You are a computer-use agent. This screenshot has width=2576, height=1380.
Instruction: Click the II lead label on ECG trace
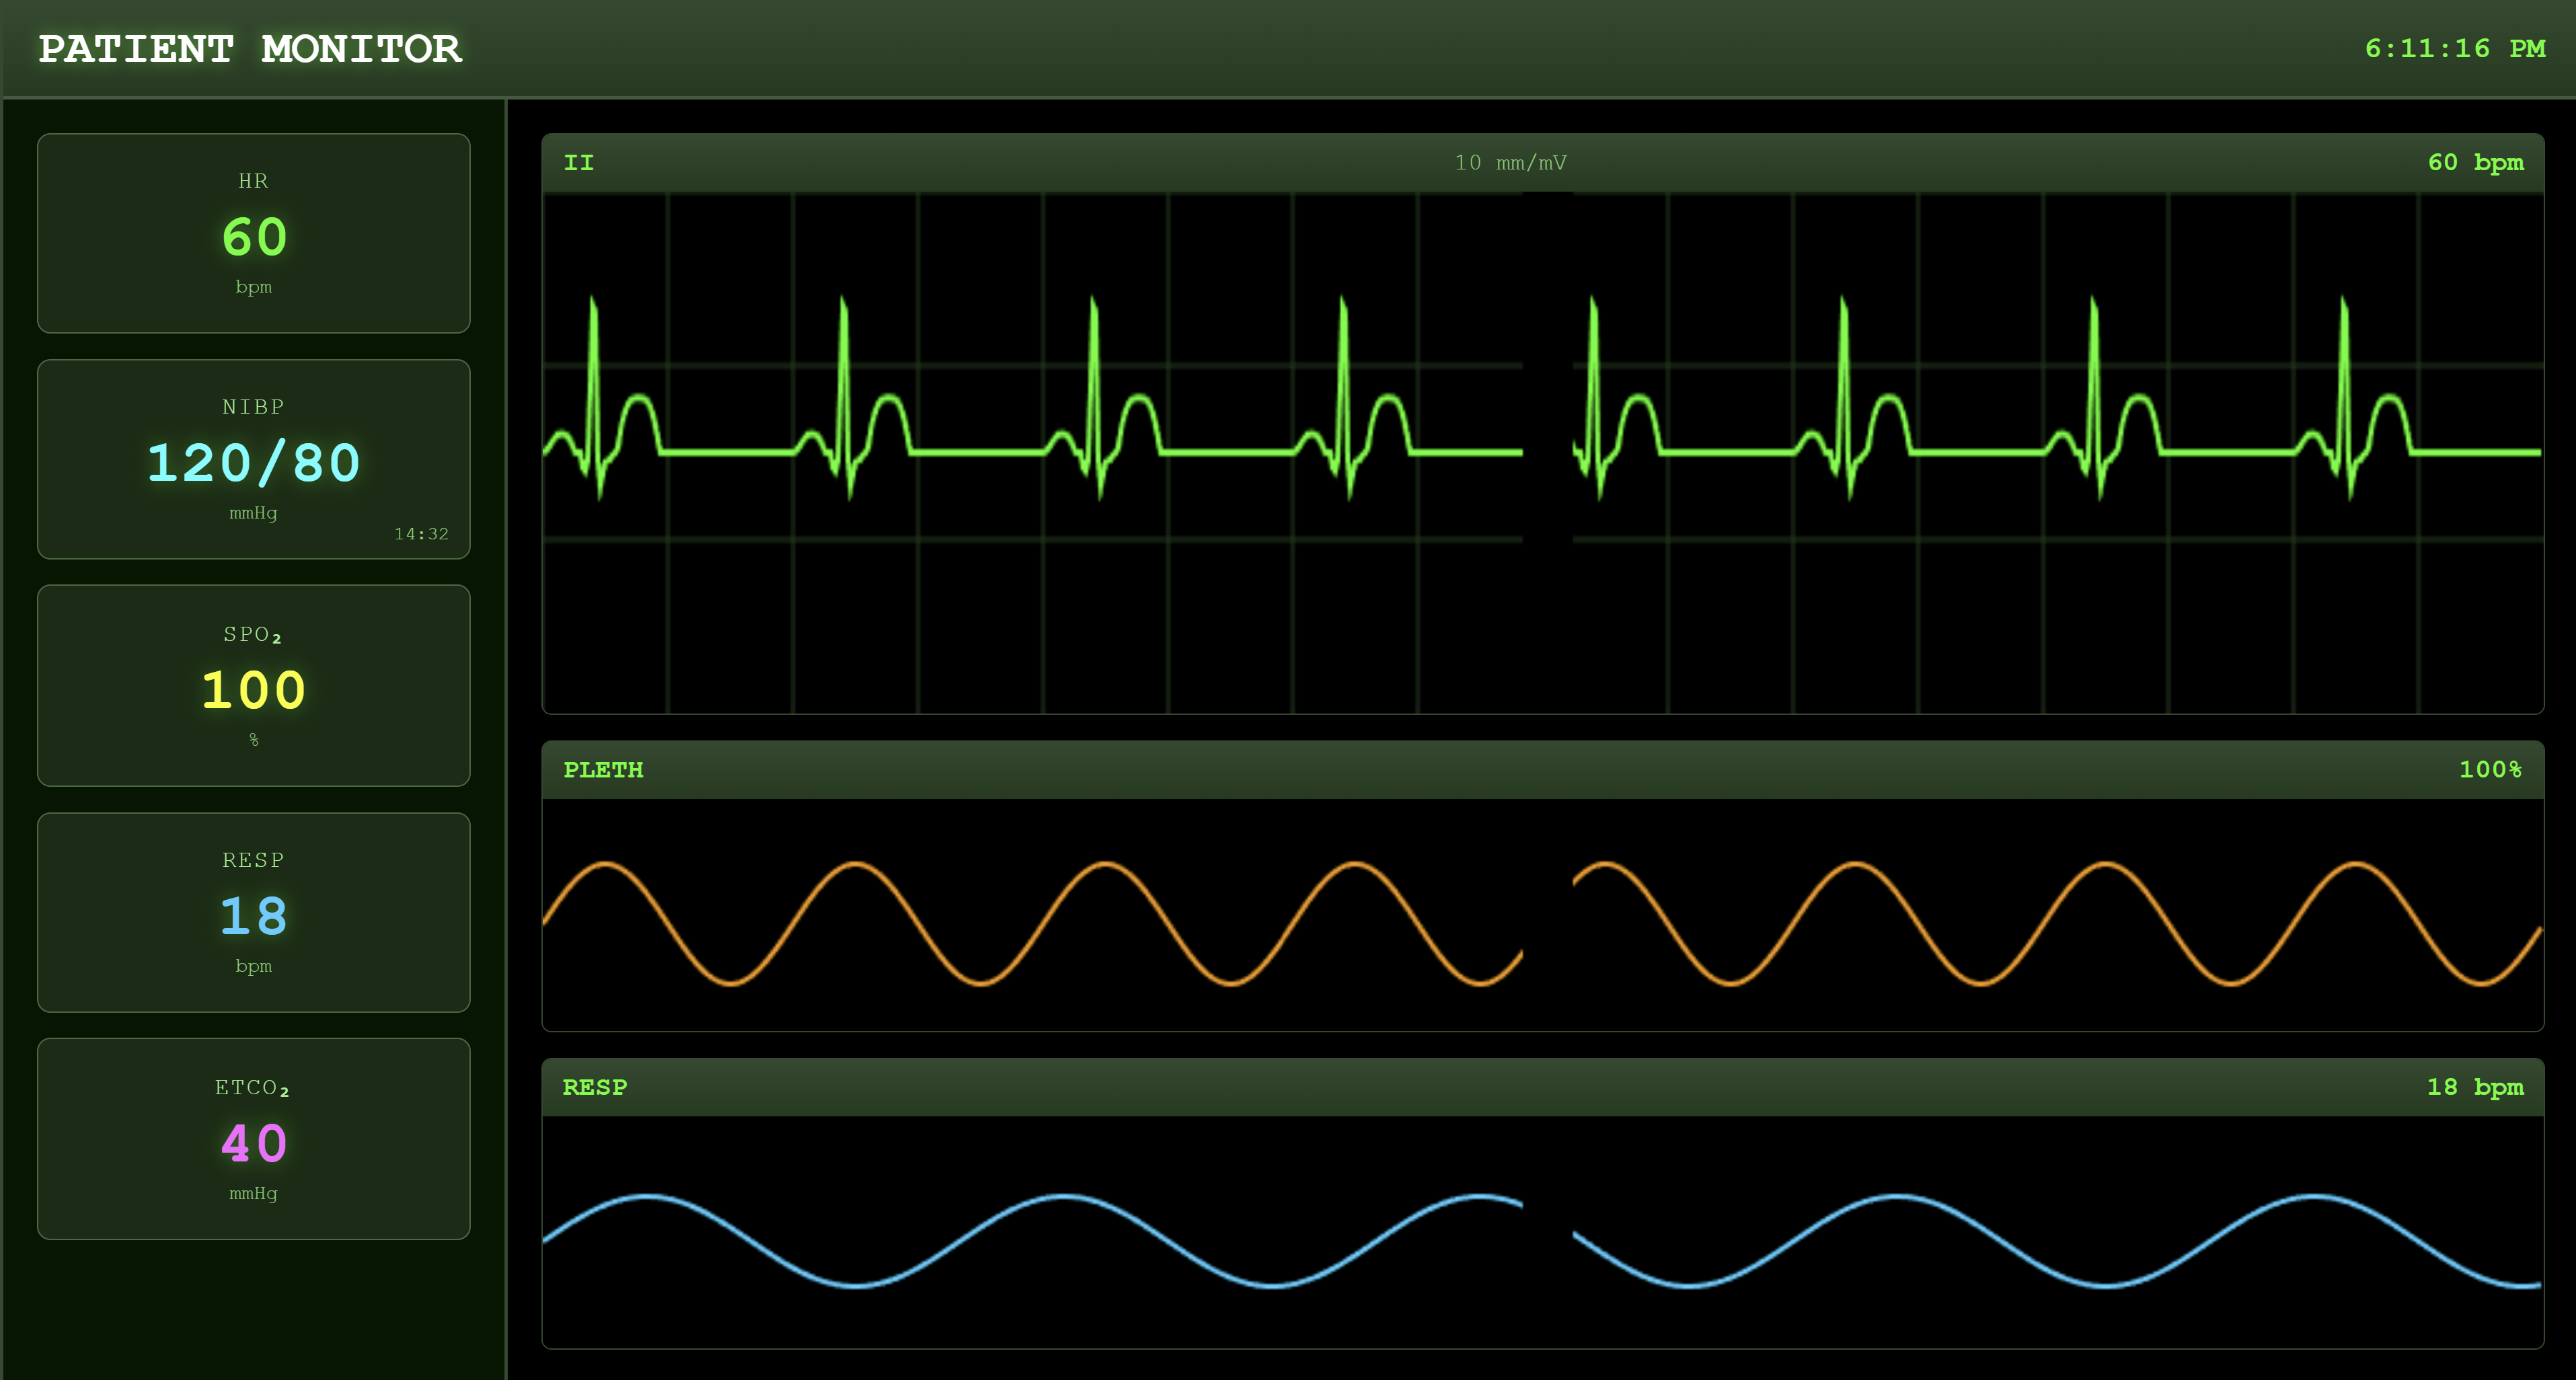580,162
